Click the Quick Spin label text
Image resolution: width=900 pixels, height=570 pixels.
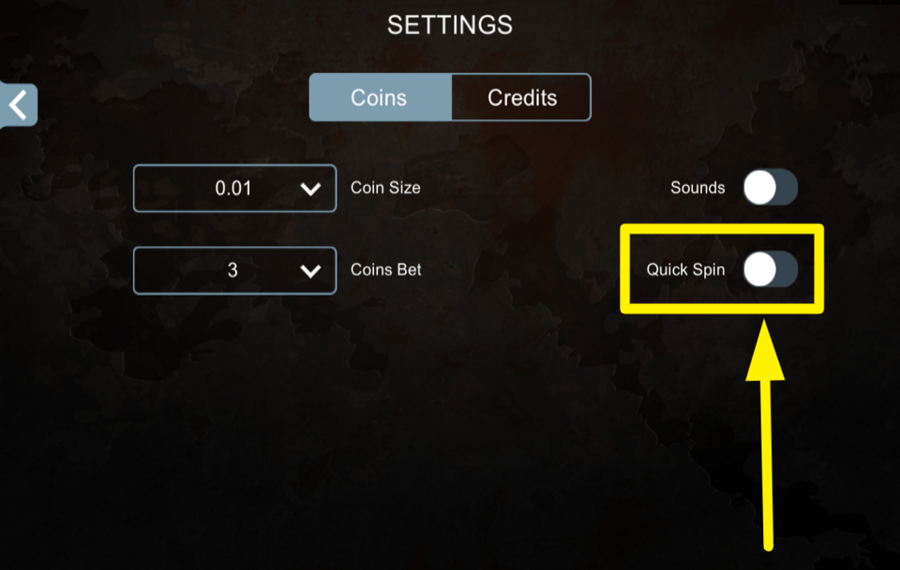click(685, 270)
